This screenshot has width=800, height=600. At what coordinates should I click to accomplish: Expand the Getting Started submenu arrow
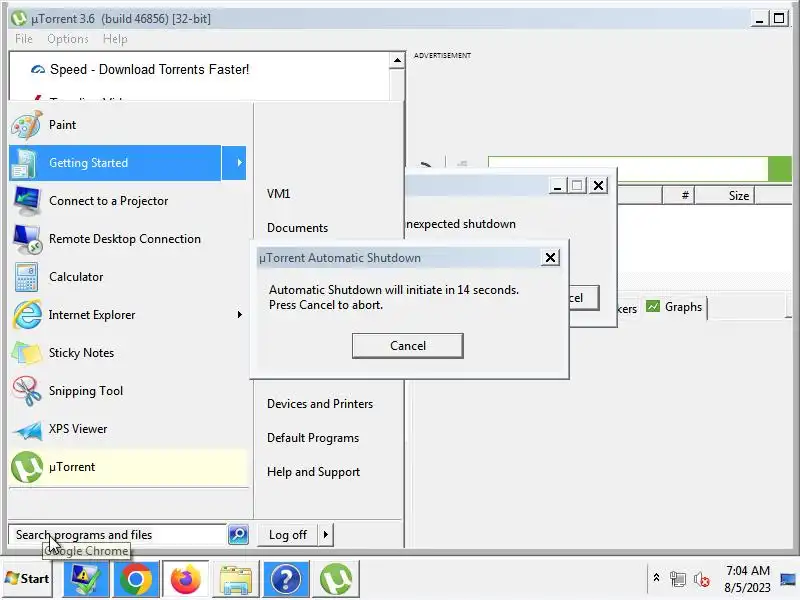click(234, 163)
